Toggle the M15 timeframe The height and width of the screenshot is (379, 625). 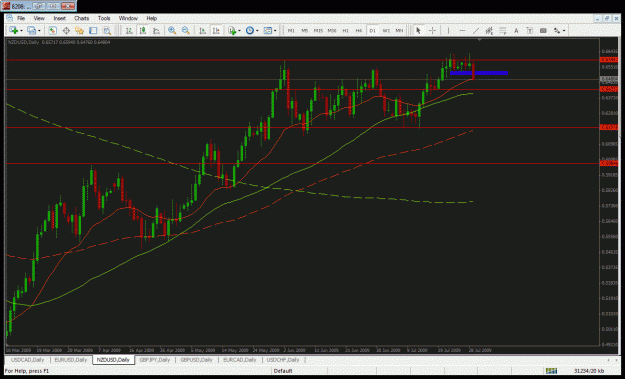coord(318,31)
